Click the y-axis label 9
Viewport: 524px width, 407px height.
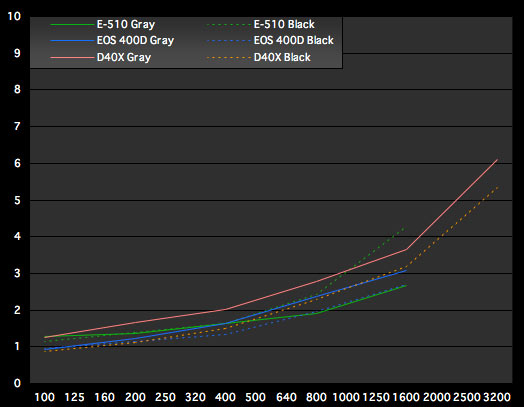tap(17, 53)
